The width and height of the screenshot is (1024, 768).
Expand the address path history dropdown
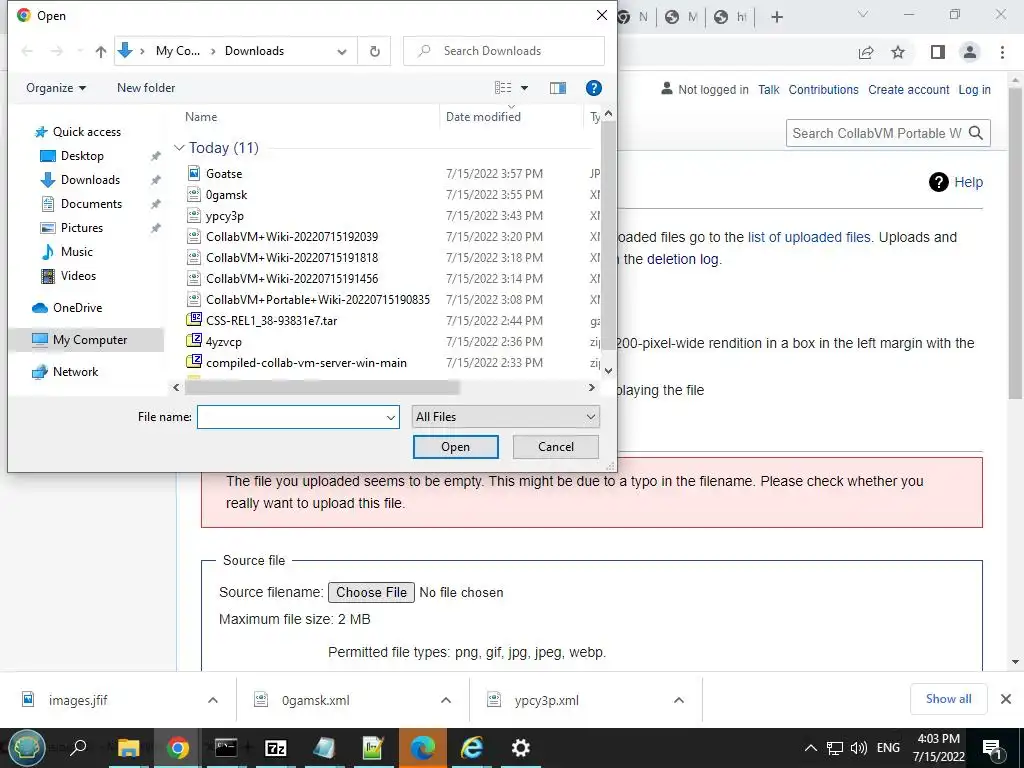click(x=342, y=51)
